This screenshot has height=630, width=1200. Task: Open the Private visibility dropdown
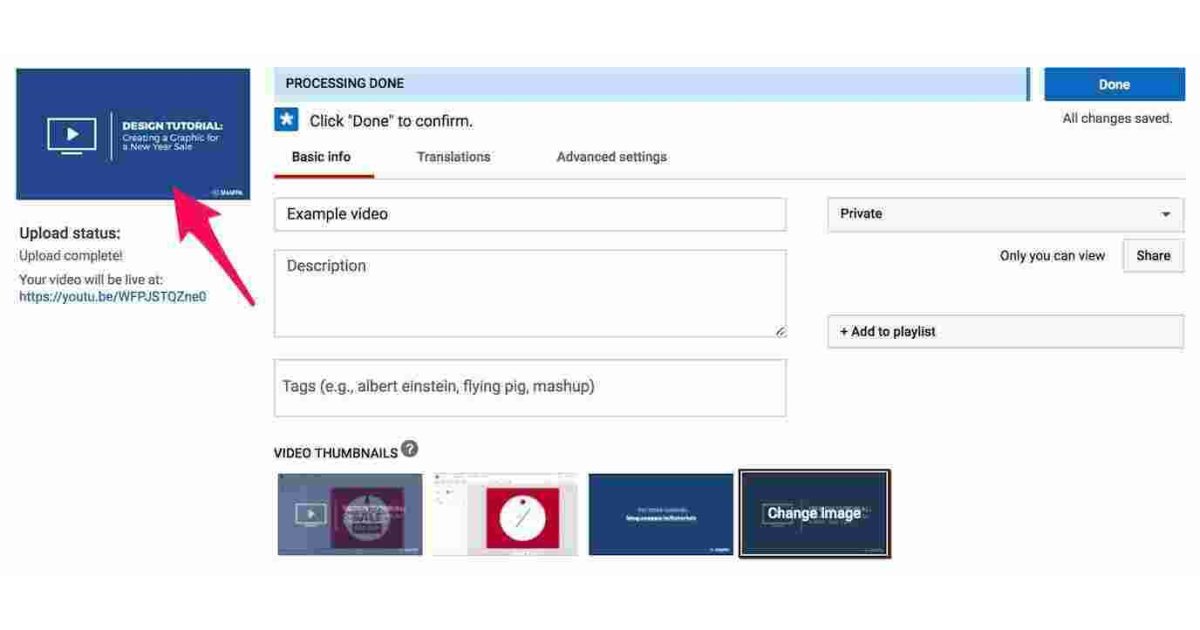coord(1005,214)
